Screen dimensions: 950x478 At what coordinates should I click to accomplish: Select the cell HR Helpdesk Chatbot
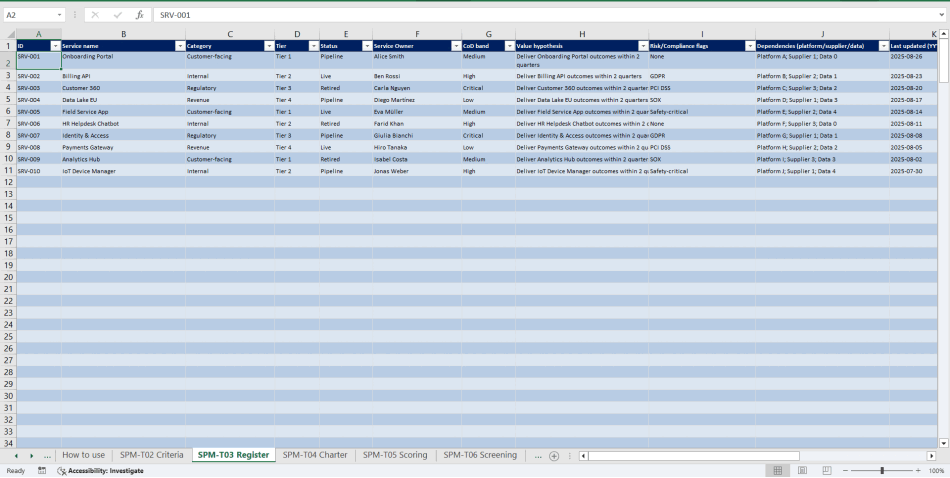tap(124, 124)
